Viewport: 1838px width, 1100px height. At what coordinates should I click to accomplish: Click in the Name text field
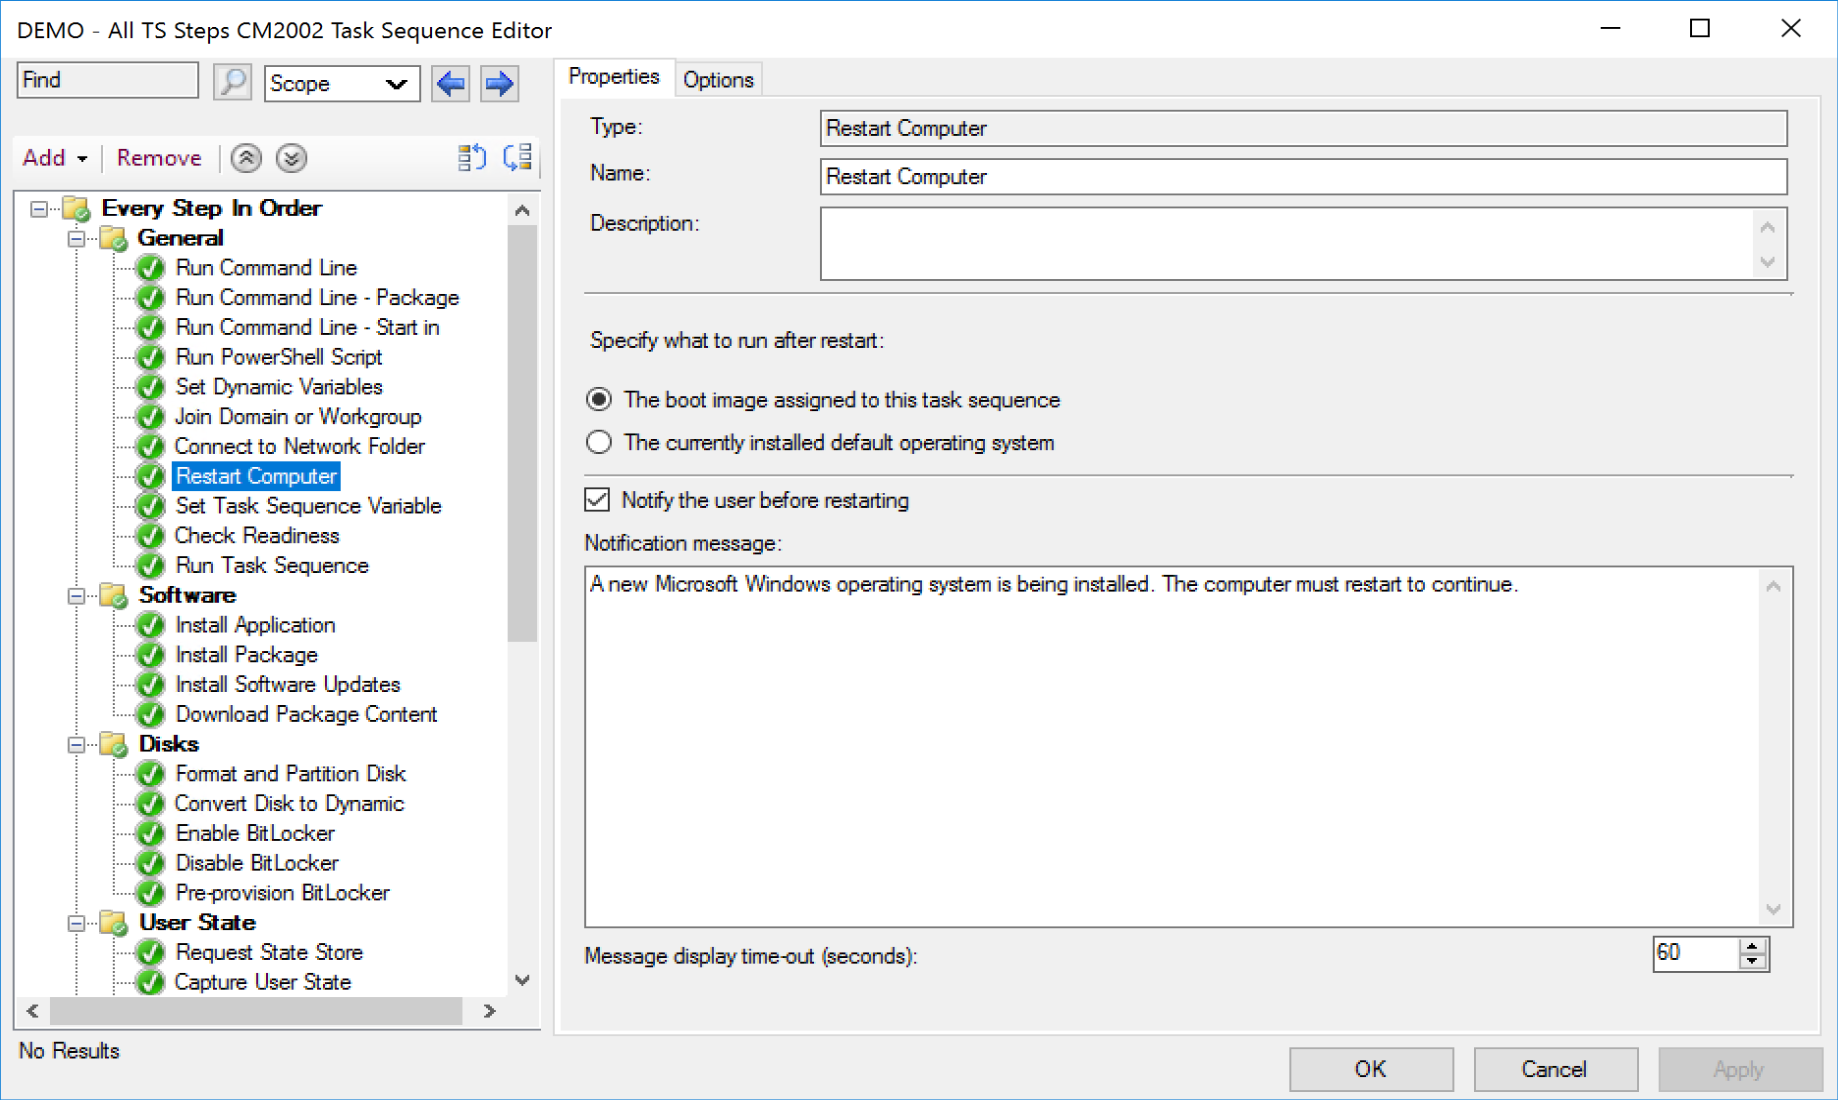point(1302,177)
